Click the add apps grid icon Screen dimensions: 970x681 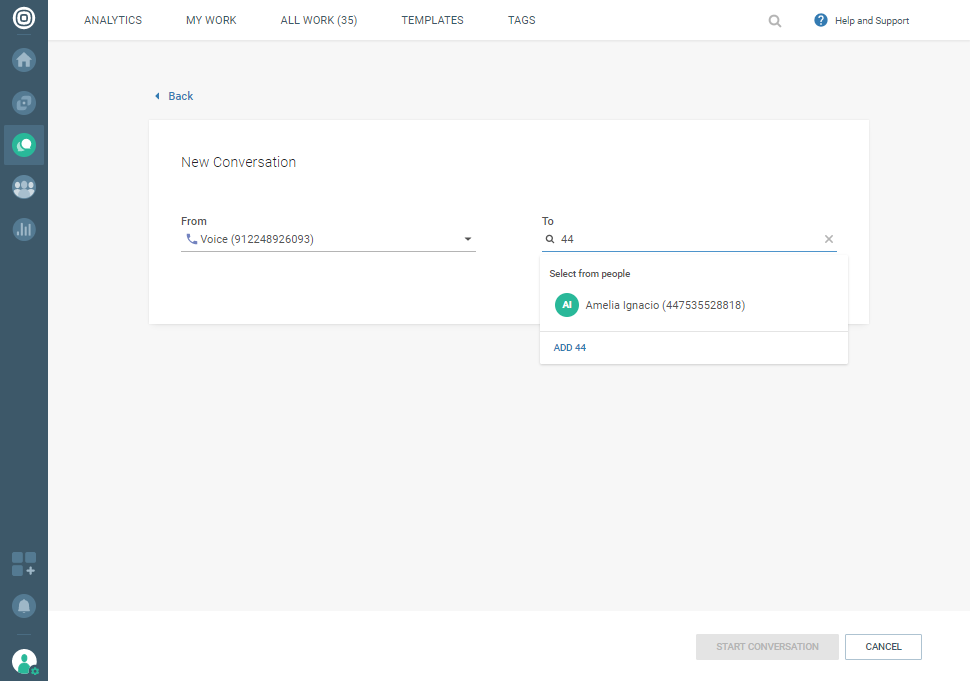[24, 564]
